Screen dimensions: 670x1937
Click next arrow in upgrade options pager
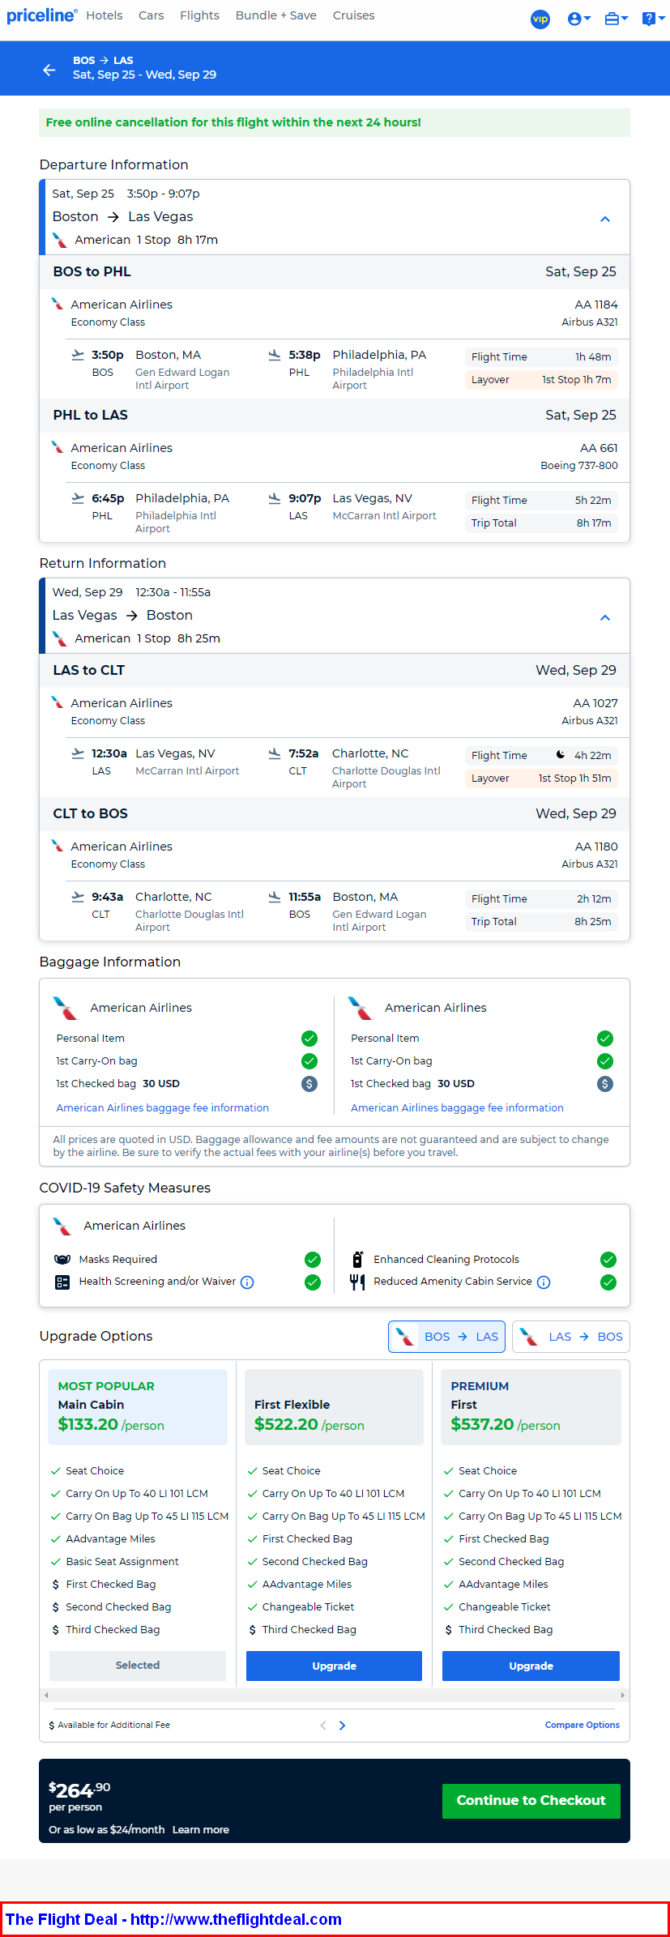[342, 1725]
